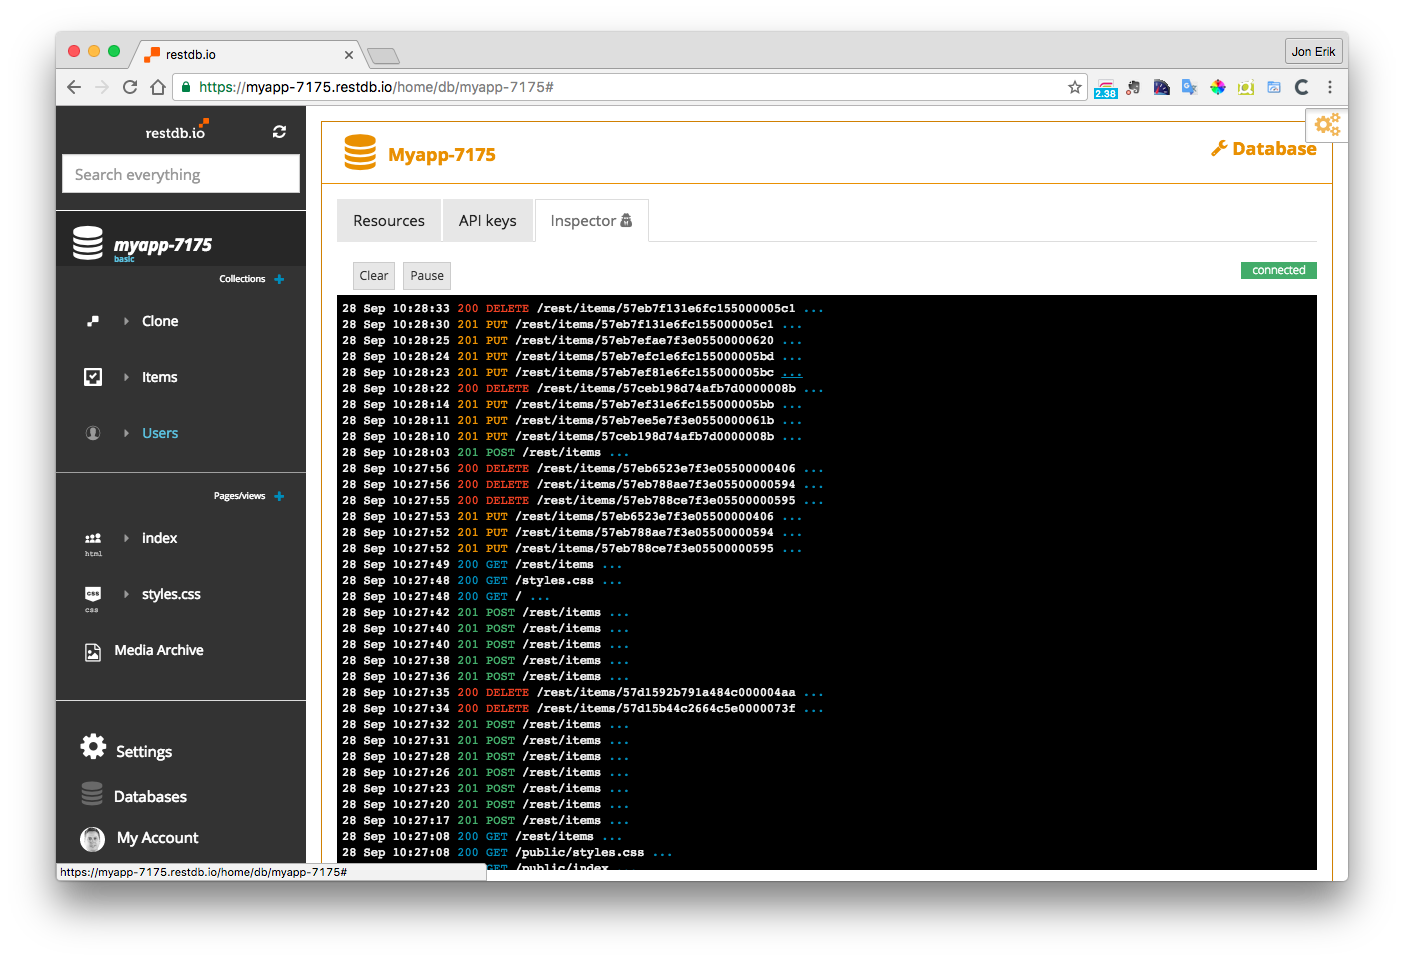Click the myapp-7175 database name in sidebar
Image resolution: width=1404 pixels, height=961 pixels.
pyautogui.click(x=163, y=245)
